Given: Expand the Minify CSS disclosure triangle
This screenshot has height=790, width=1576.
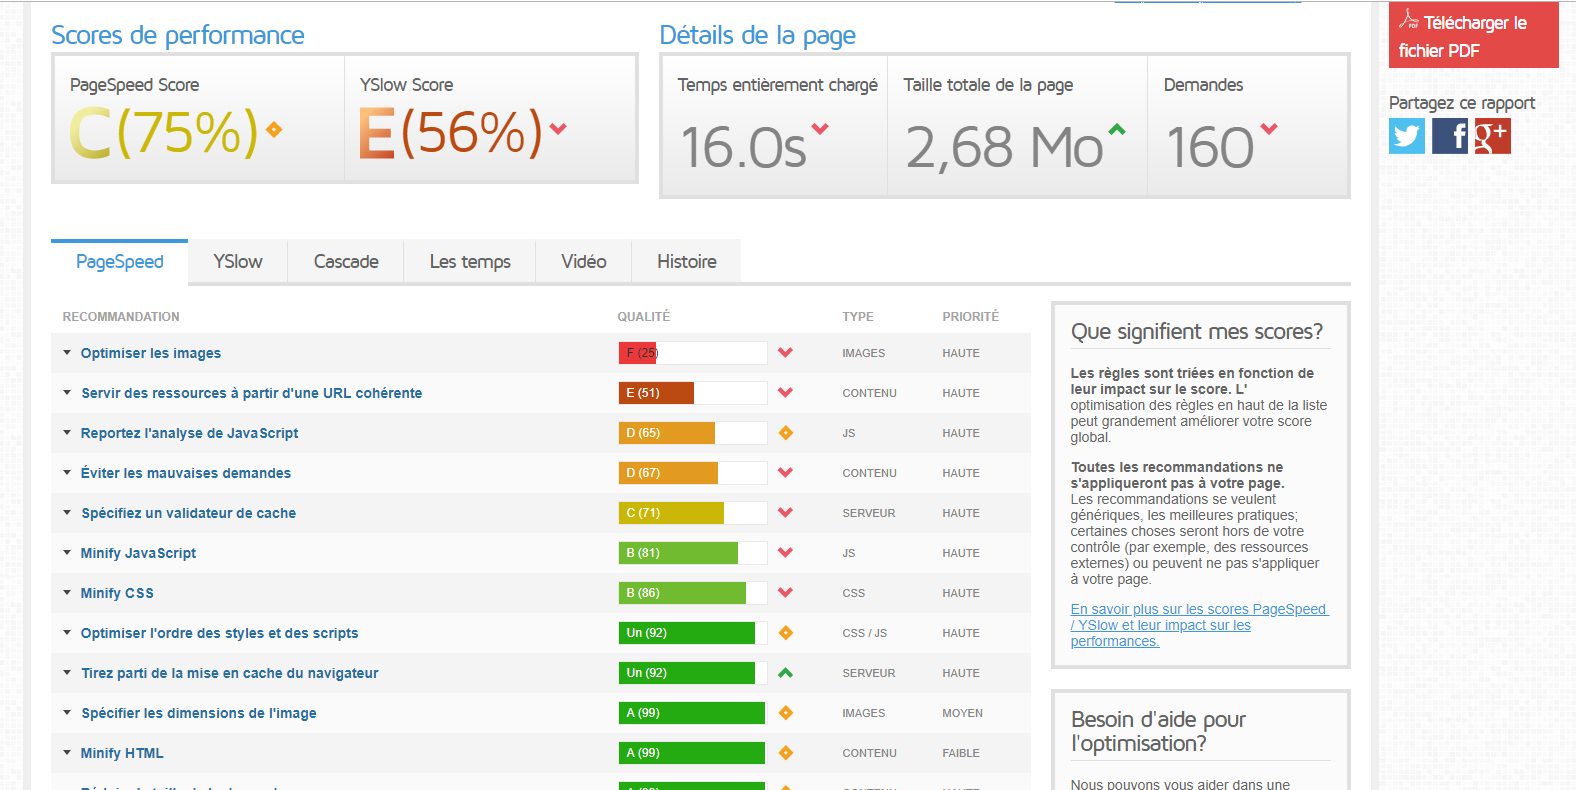Looking at the screenshot, I should click(67, 593).
